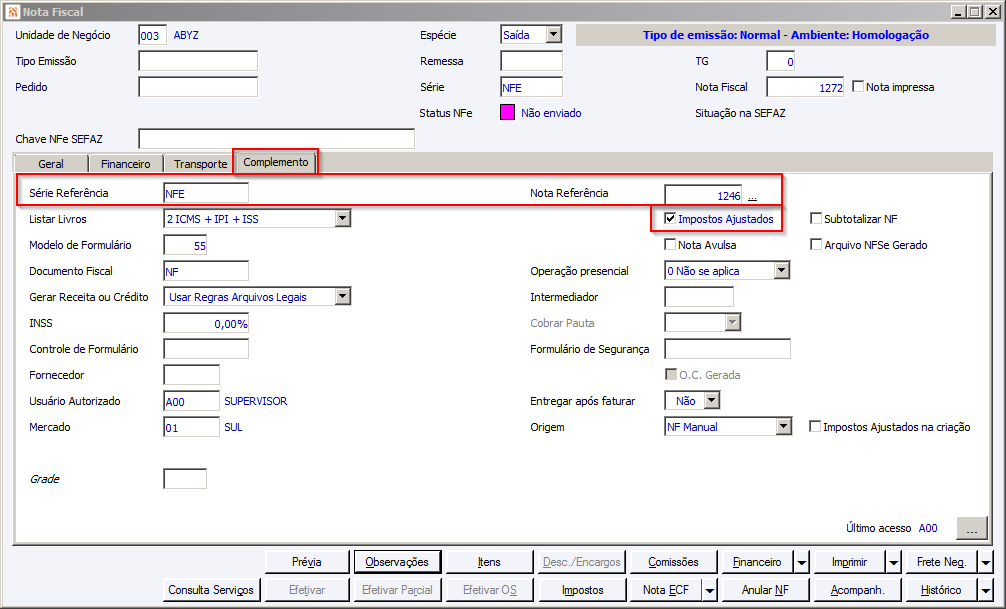This screenshot has height=609, width=1006.
Task: Uncheck the Impostos Ajustados checkbox
Action: (670, 219)
